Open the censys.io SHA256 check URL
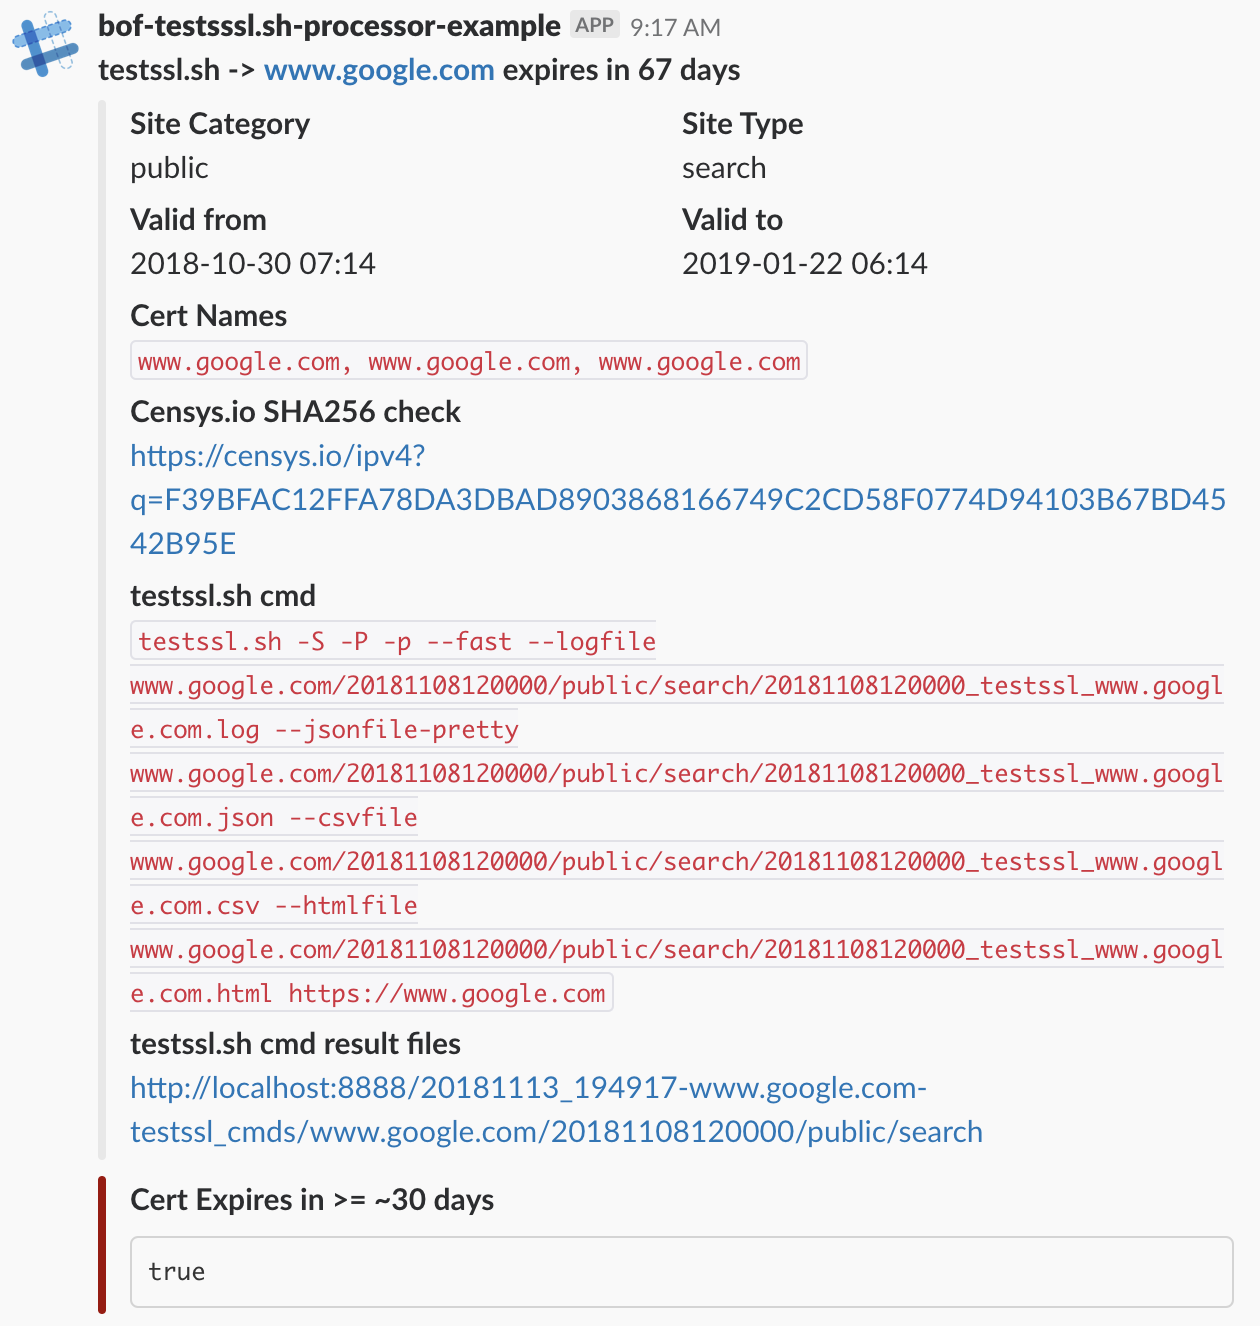The height and width of the screenshot is (1332, 1260). coord(677,500)
